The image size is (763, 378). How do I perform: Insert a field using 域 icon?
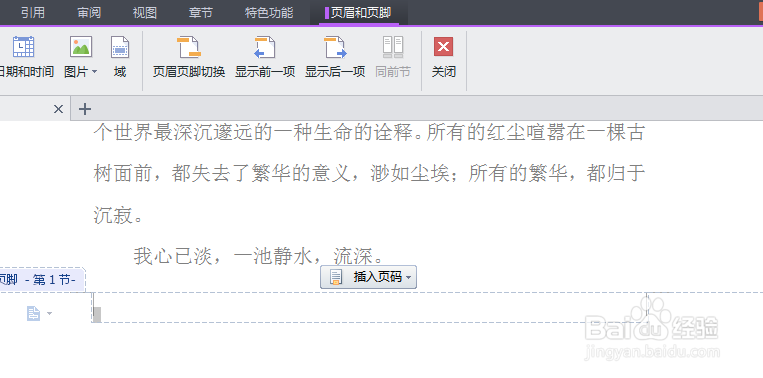point(120,47)
